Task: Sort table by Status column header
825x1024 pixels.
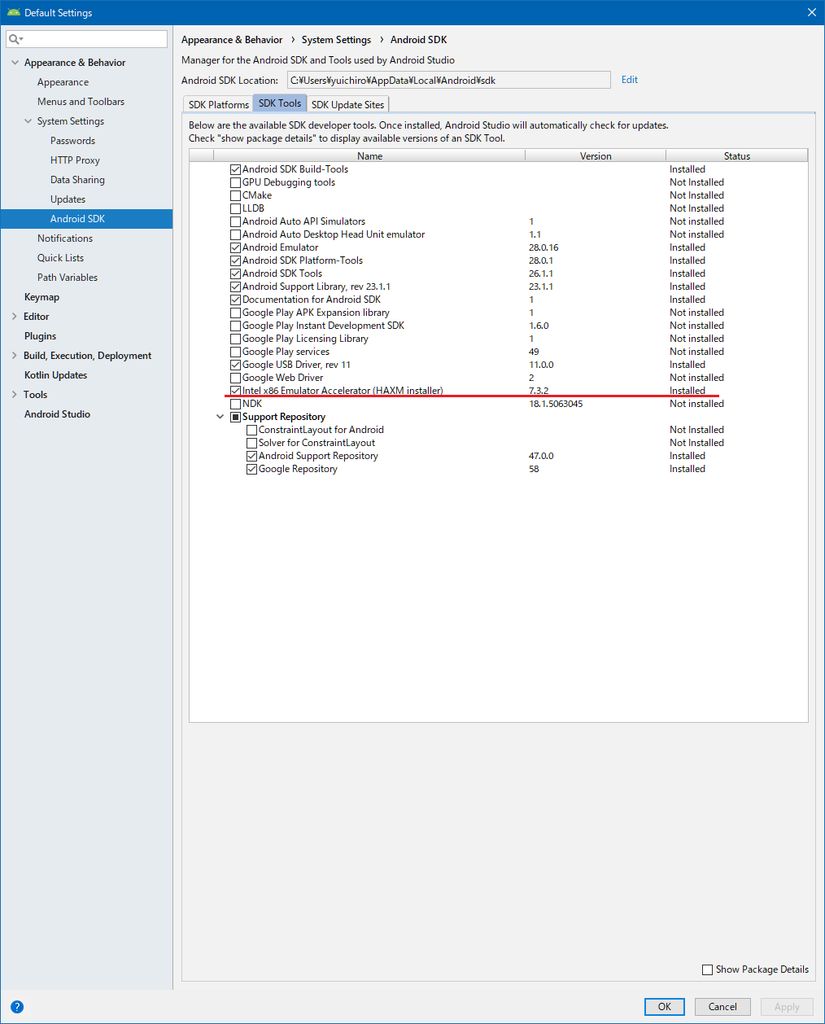Action: (736, 155)
